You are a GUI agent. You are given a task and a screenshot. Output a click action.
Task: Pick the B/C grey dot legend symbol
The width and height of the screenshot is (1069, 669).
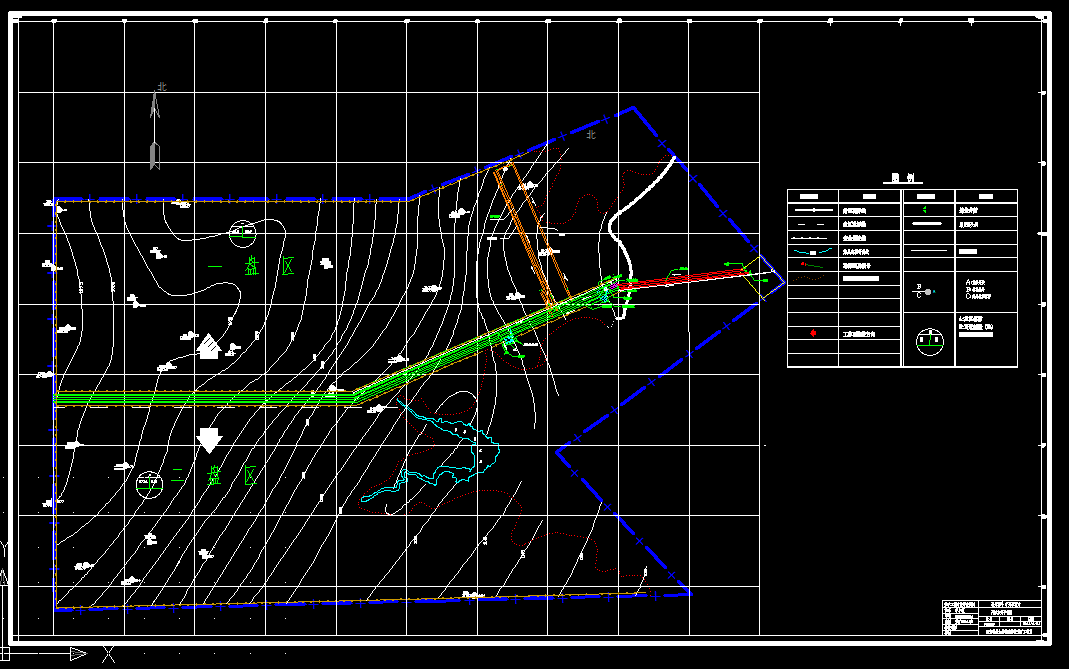[x=924, y=291]
